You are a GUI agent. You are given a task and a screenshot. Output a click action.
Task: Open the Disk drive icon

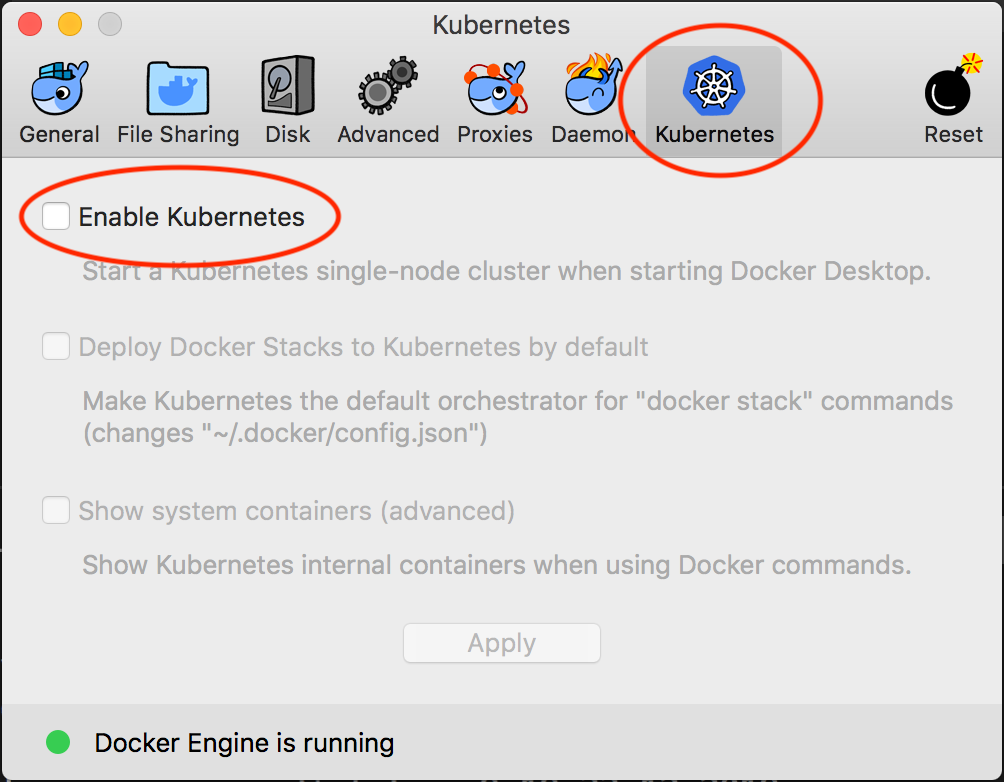tap(287, 85)
